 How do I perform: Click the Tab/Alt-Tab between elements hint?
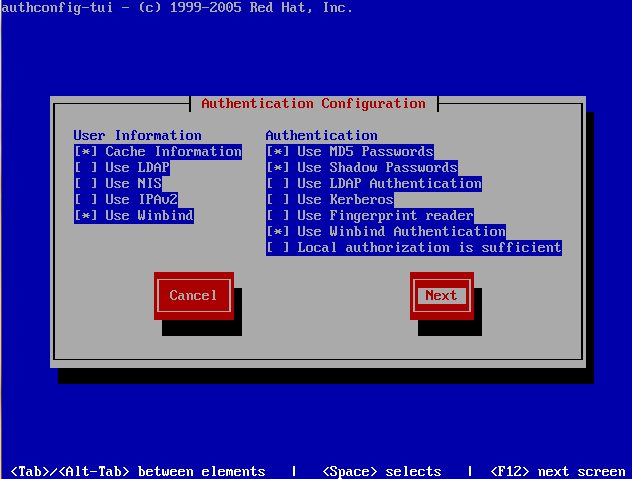(x=138, y=471)
